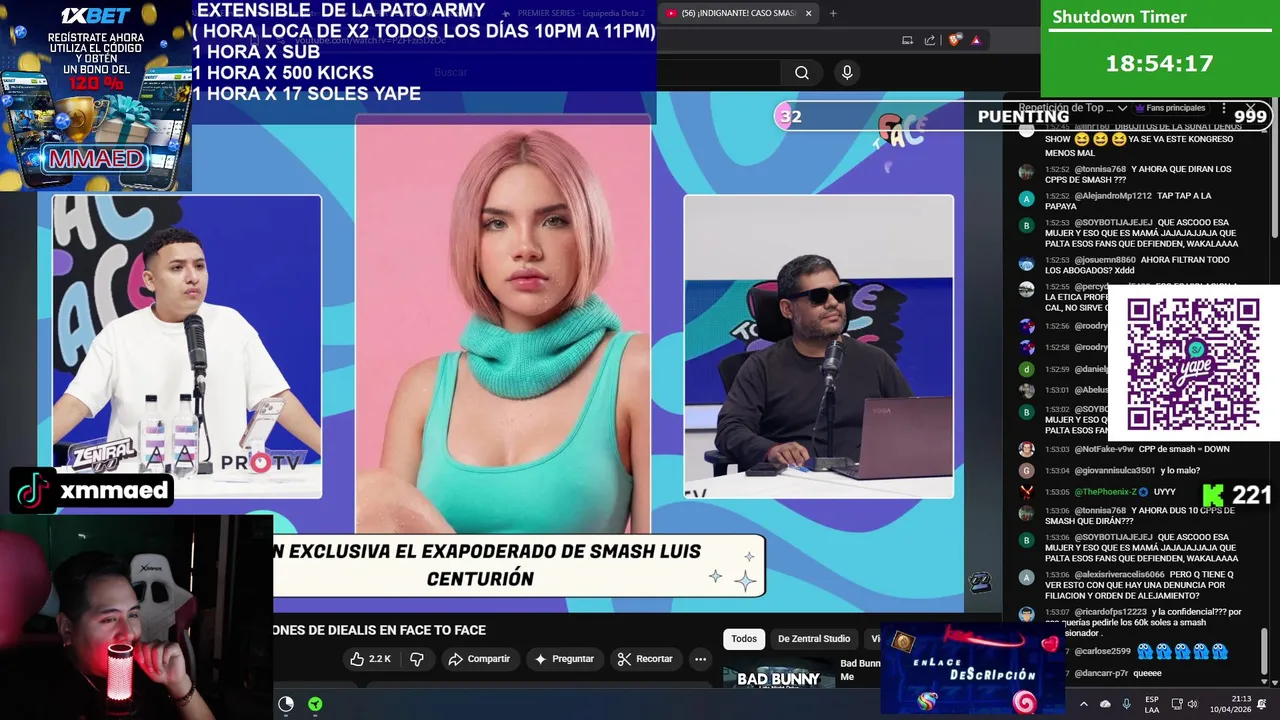Viewport: 1280px width, 720px height.
Task: Click the TikTok xmmaed overlay logo
Action: click(x=93, y=490)
